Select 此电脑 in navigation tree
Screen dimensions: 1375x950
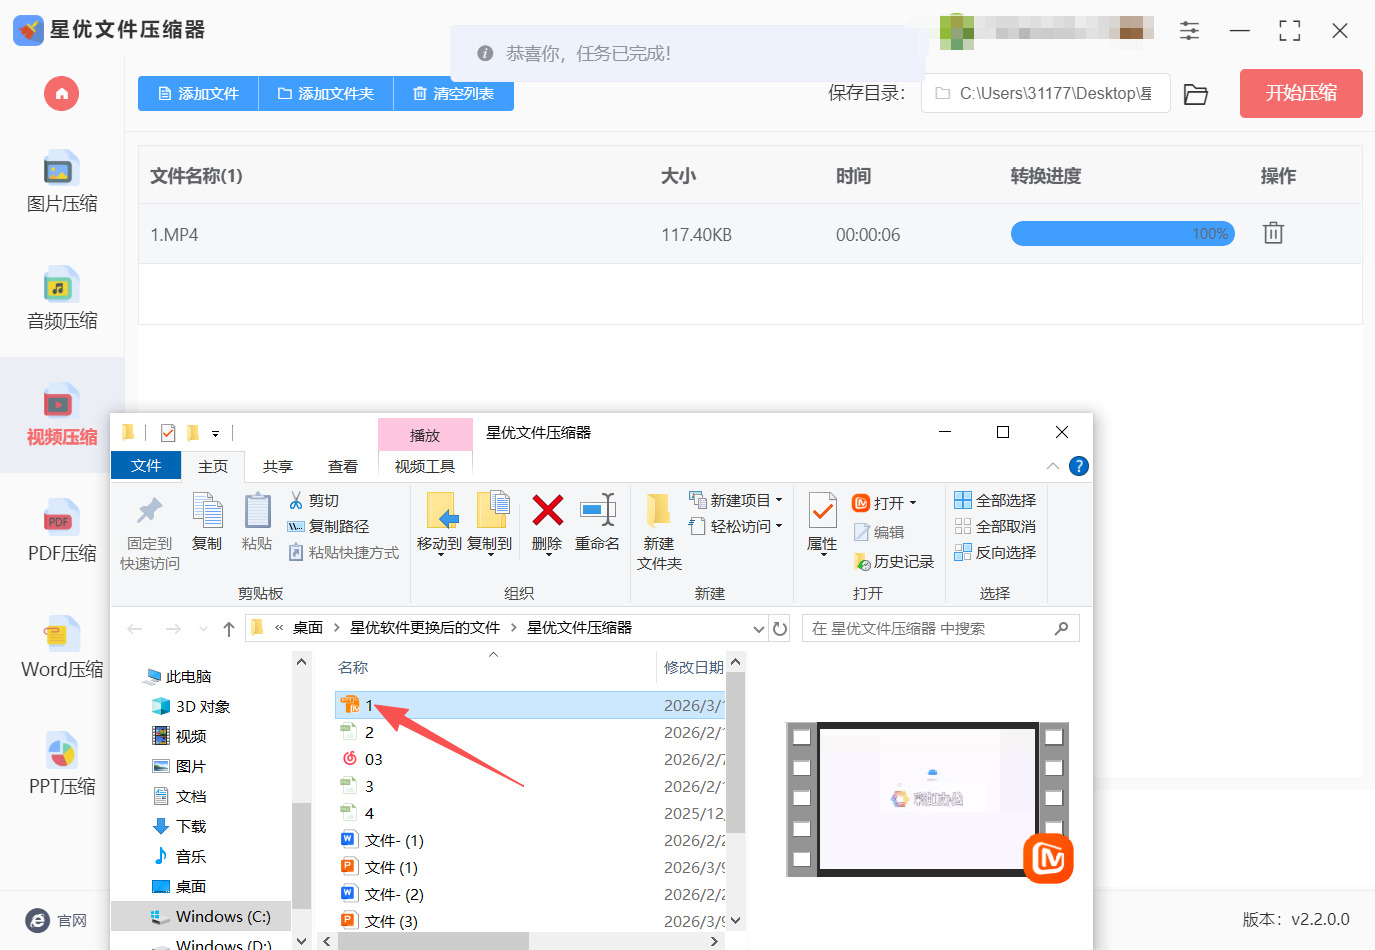click(179, 677)
